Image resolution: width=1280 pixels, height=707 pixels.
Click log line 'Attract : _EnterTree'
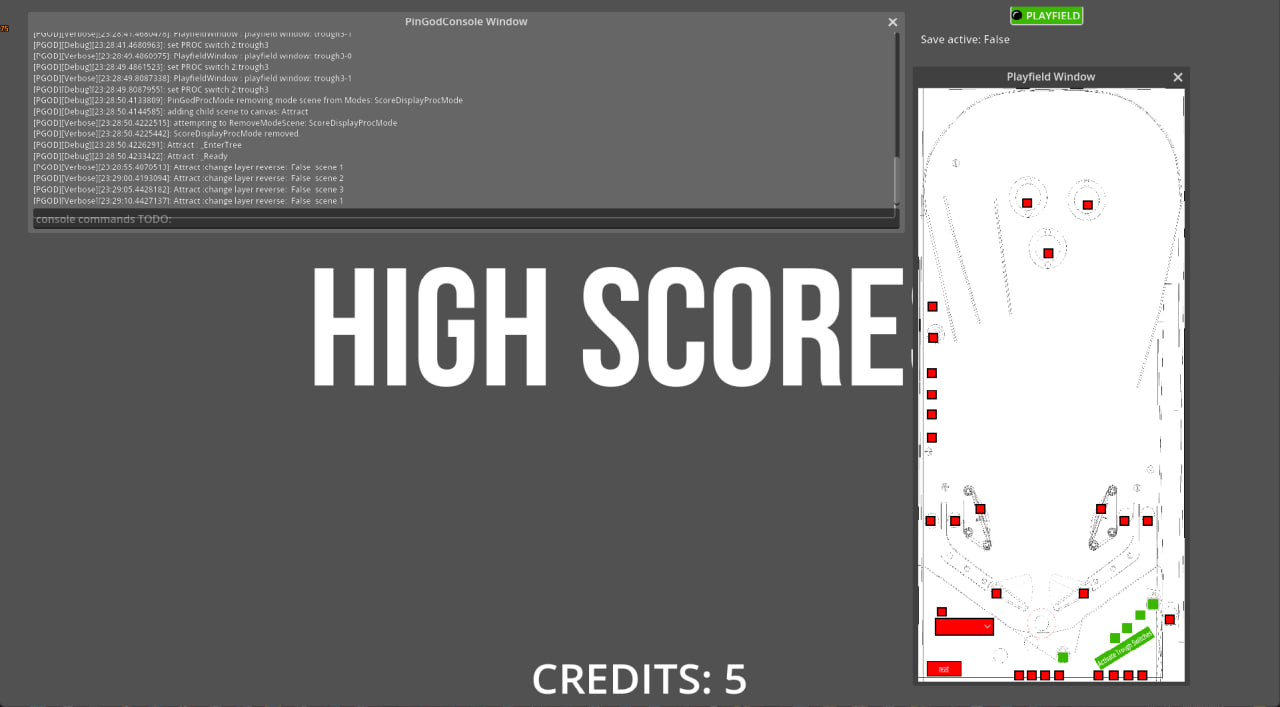click(137, 145)
